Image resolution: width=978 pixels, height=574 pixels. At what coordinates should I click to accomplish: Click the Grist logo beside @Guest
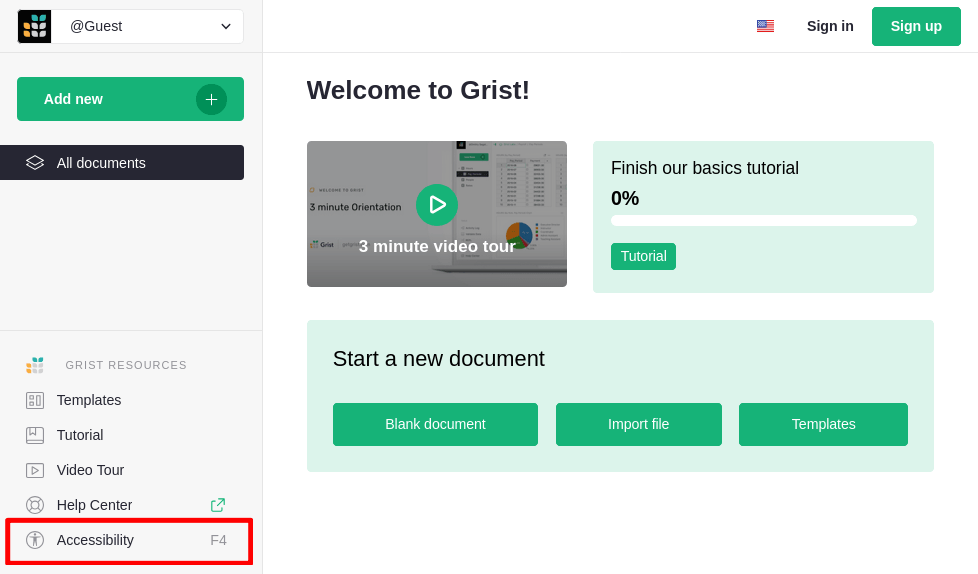pos(34,26)
